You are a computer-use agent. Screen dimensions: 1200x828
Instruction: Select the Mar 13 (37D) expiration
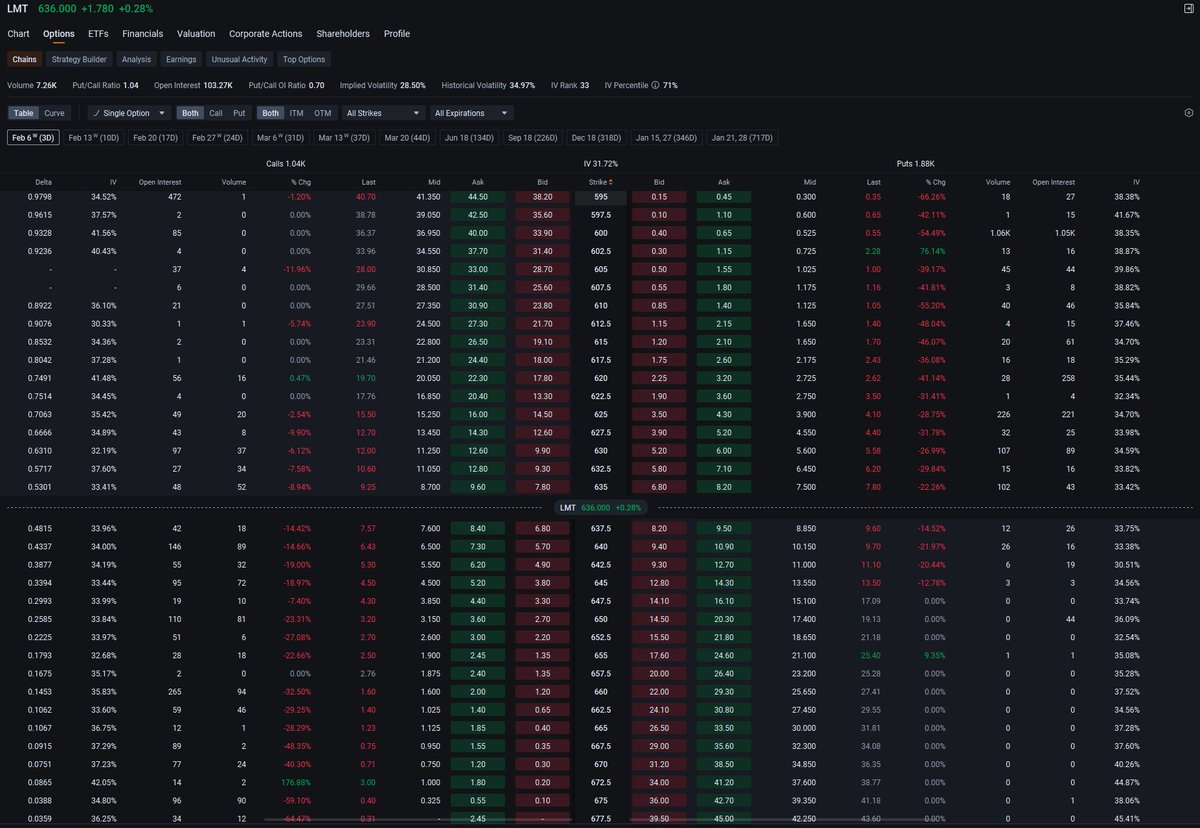click(x=344, y=138)
